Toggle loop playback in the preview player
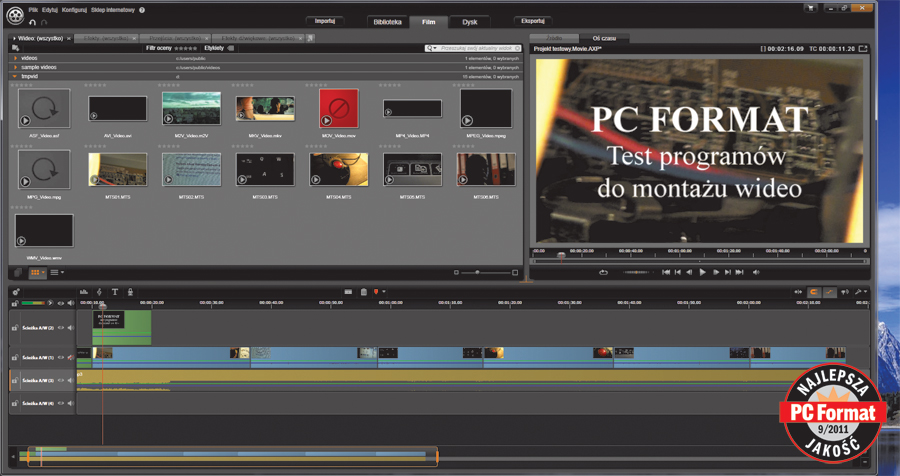The height and width of the screenshot is (476, 900). coord(604,272)
